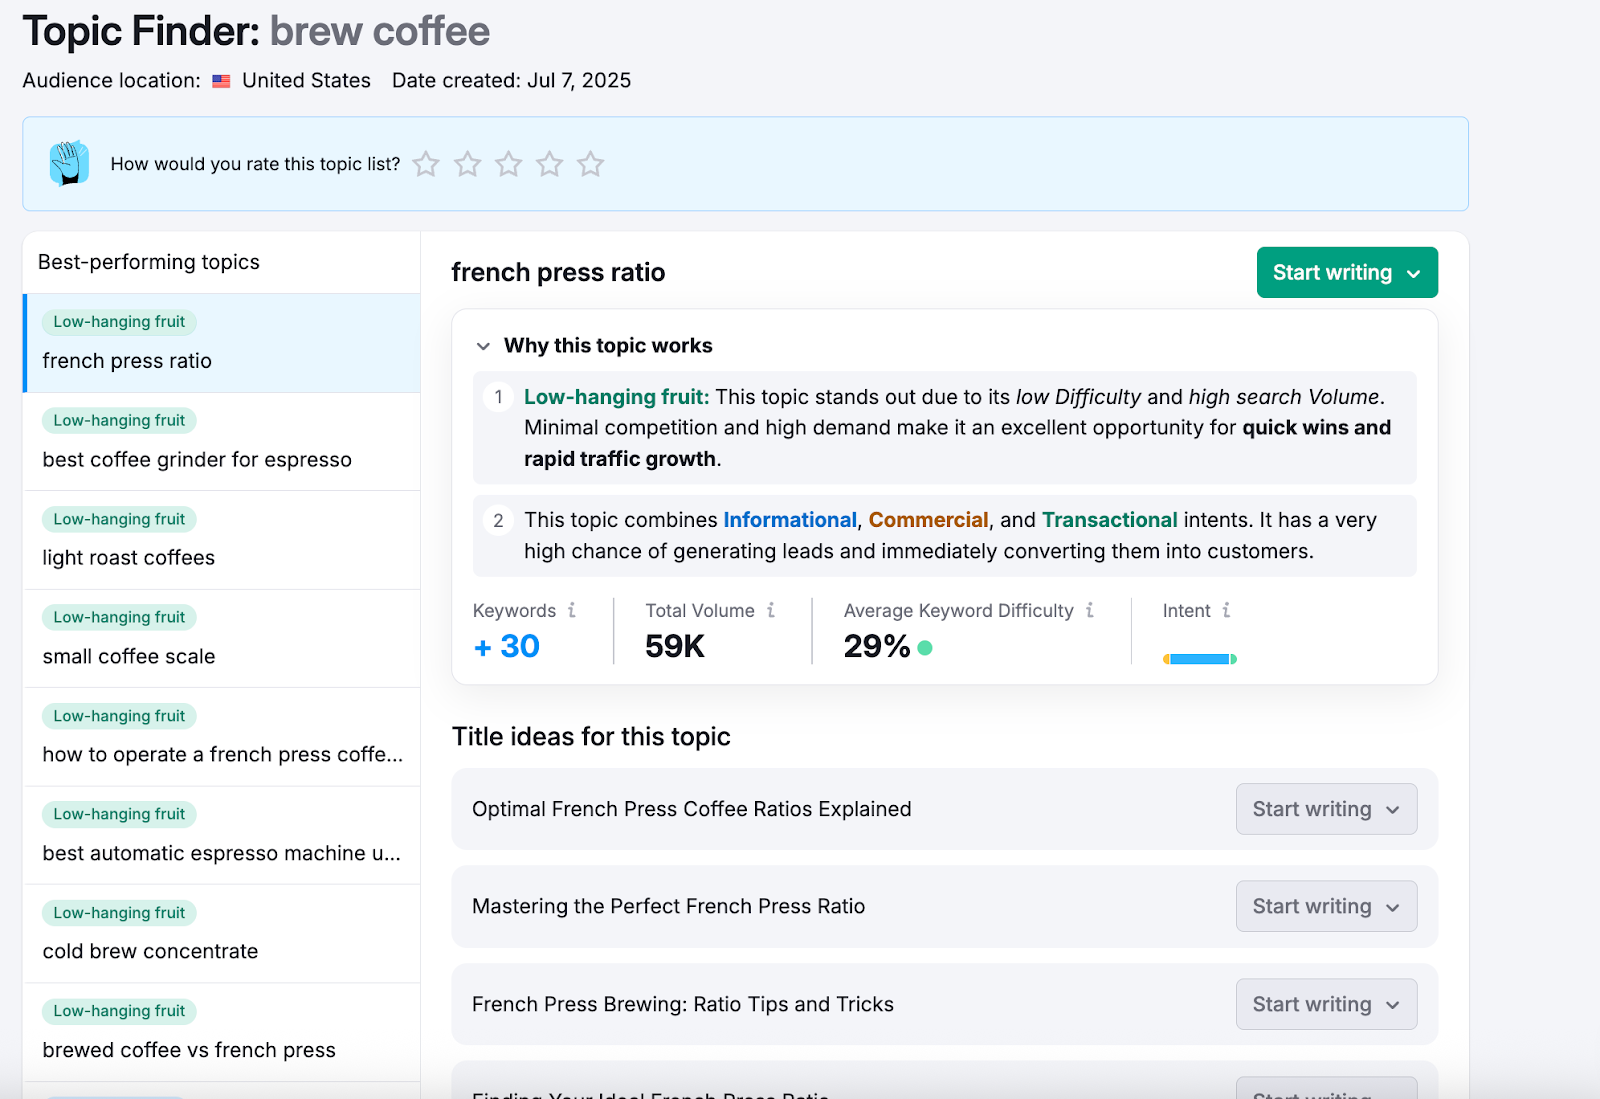Click the Keywords info icon
1600x1099 pixels.
[572, 610]
